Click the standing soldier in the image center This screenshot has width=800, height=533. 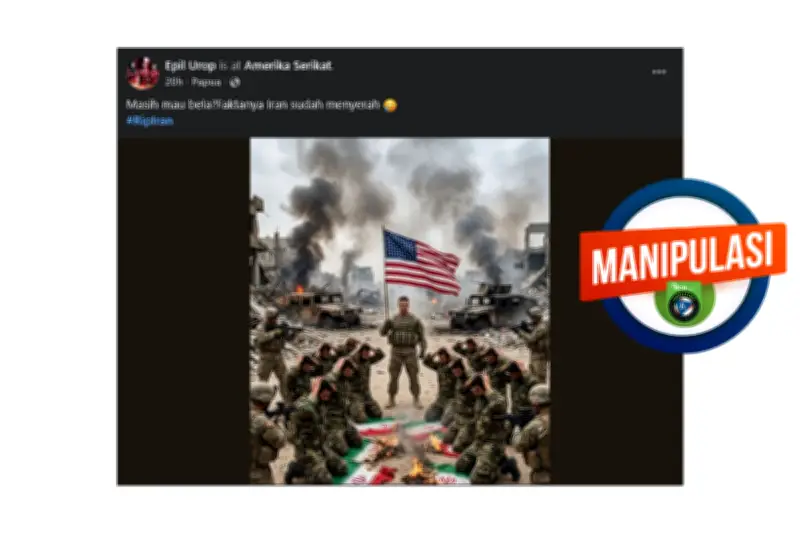tap(404, 352)
